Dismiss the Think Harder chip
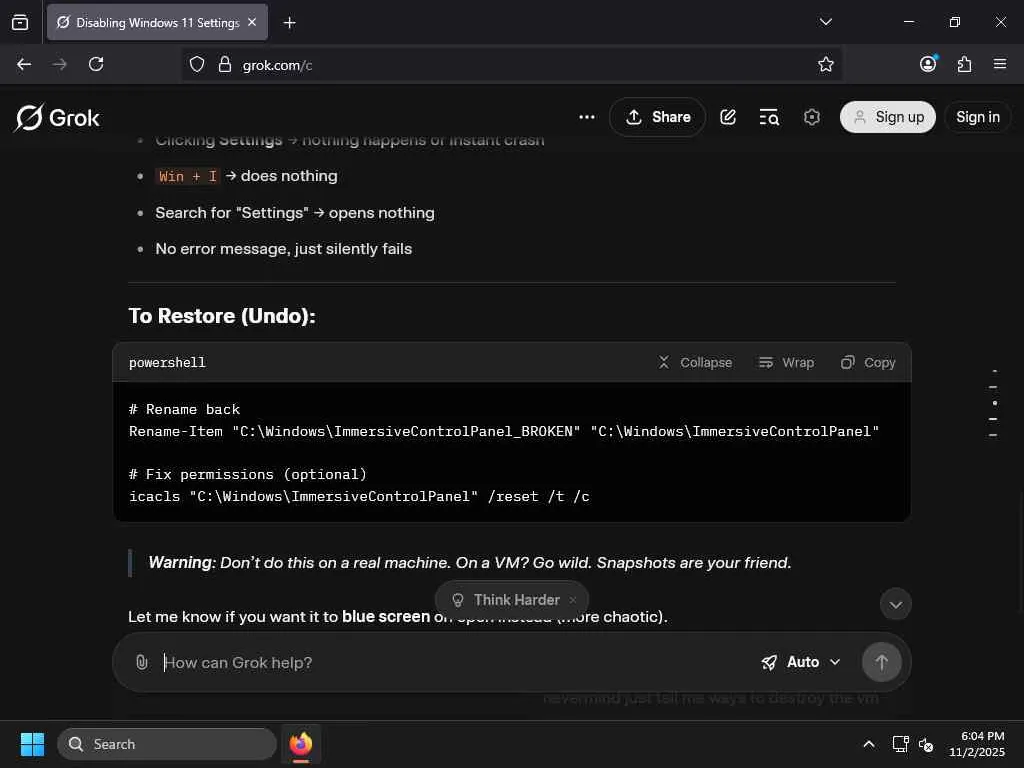Viewport: 1024px width, 768px height. point(573,600)
